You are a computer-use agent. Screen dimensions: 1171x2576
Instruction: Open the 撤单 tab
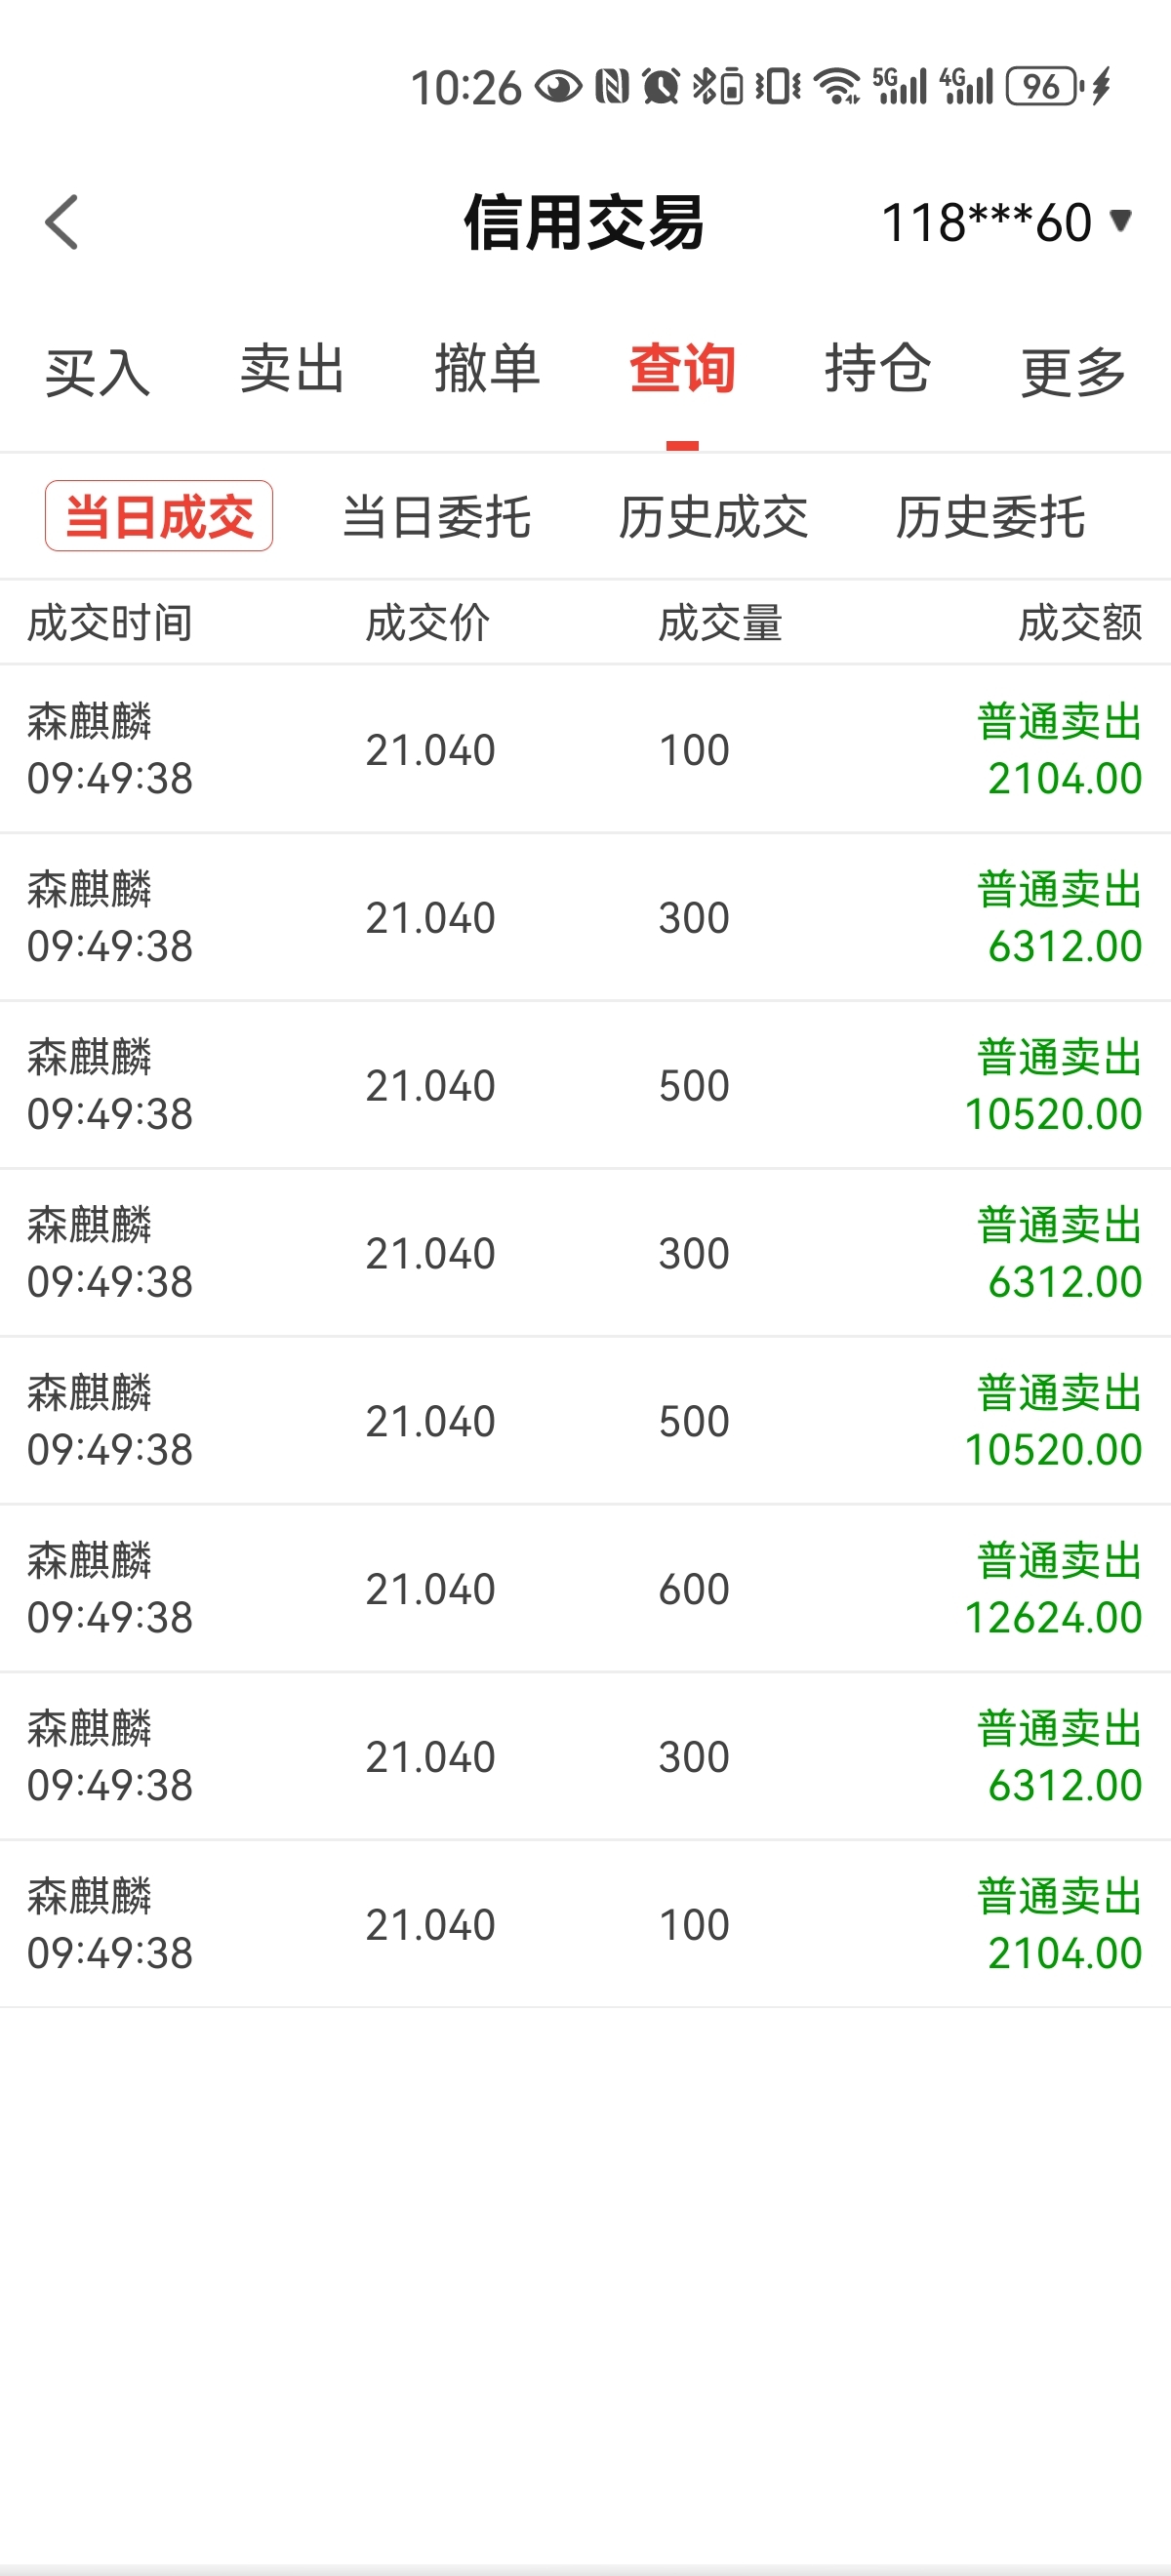click(x=487, y=369)
